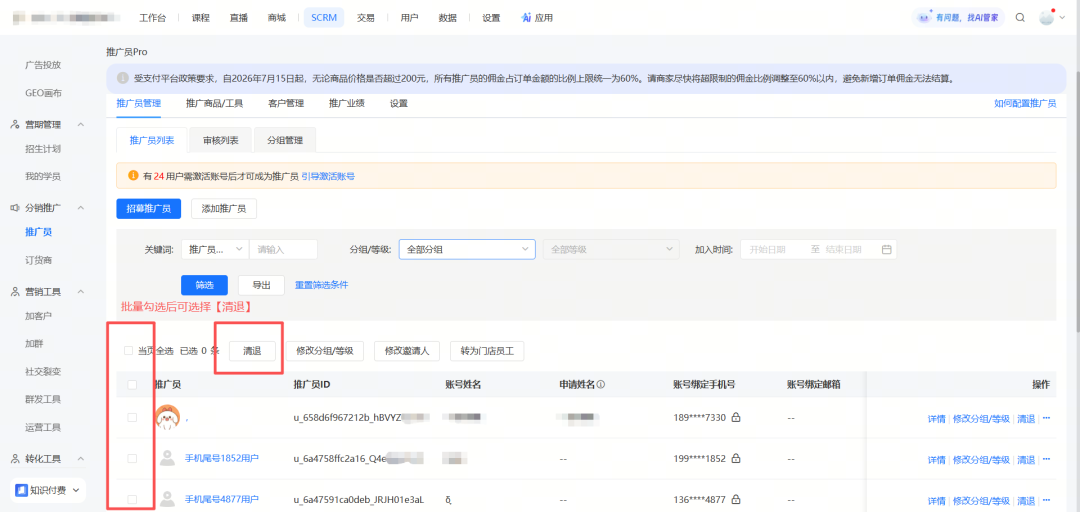Open 订货商 in the sidebar
Image resolution: width=1080 pixels, height=512 pixels.
(39, 260)
